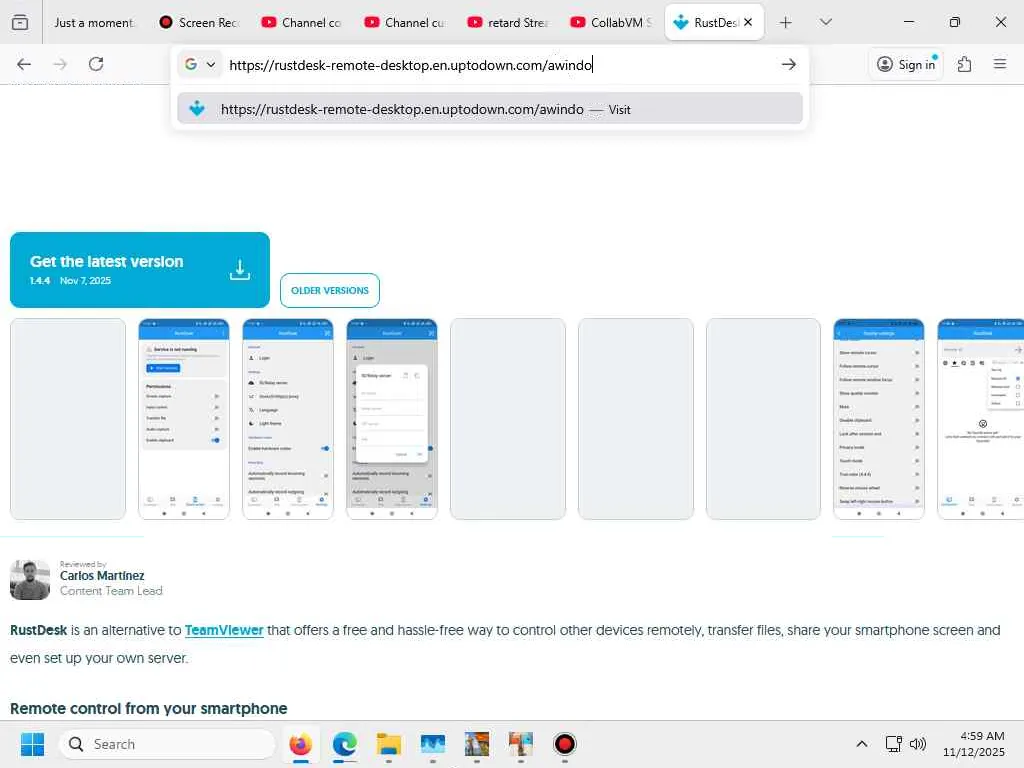Show hidden system tray icons
This screenshot has width=1024, height=768.
[861, 744]
